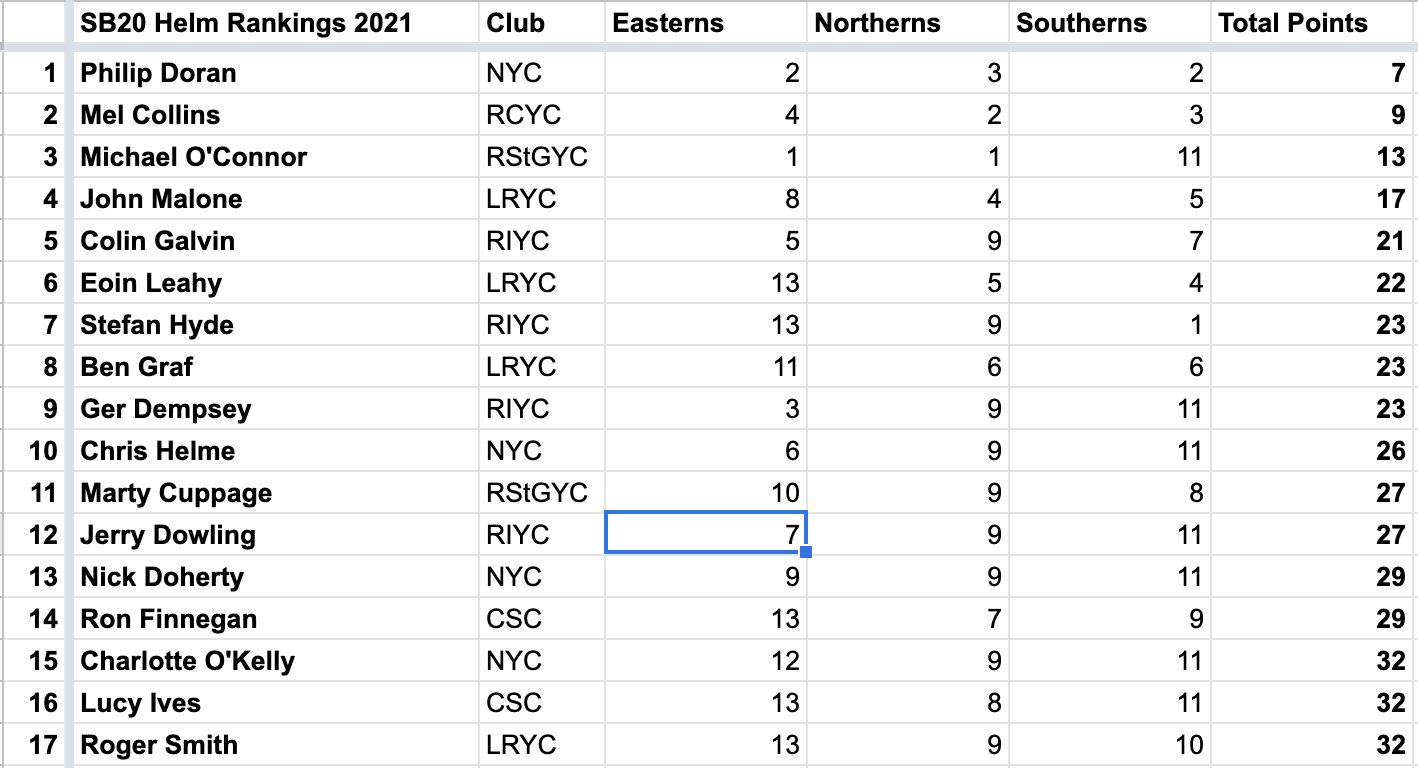Select Michael O'Connor's club cell RStGYC
This screenshot has width=1418, height=768.
tap(542, 157)
